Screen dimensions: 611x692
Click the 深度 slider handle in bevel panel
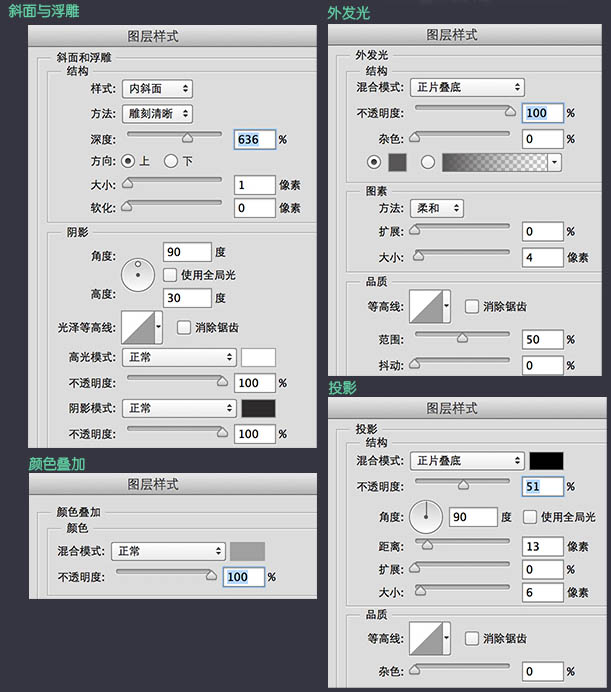pos(188,138)
